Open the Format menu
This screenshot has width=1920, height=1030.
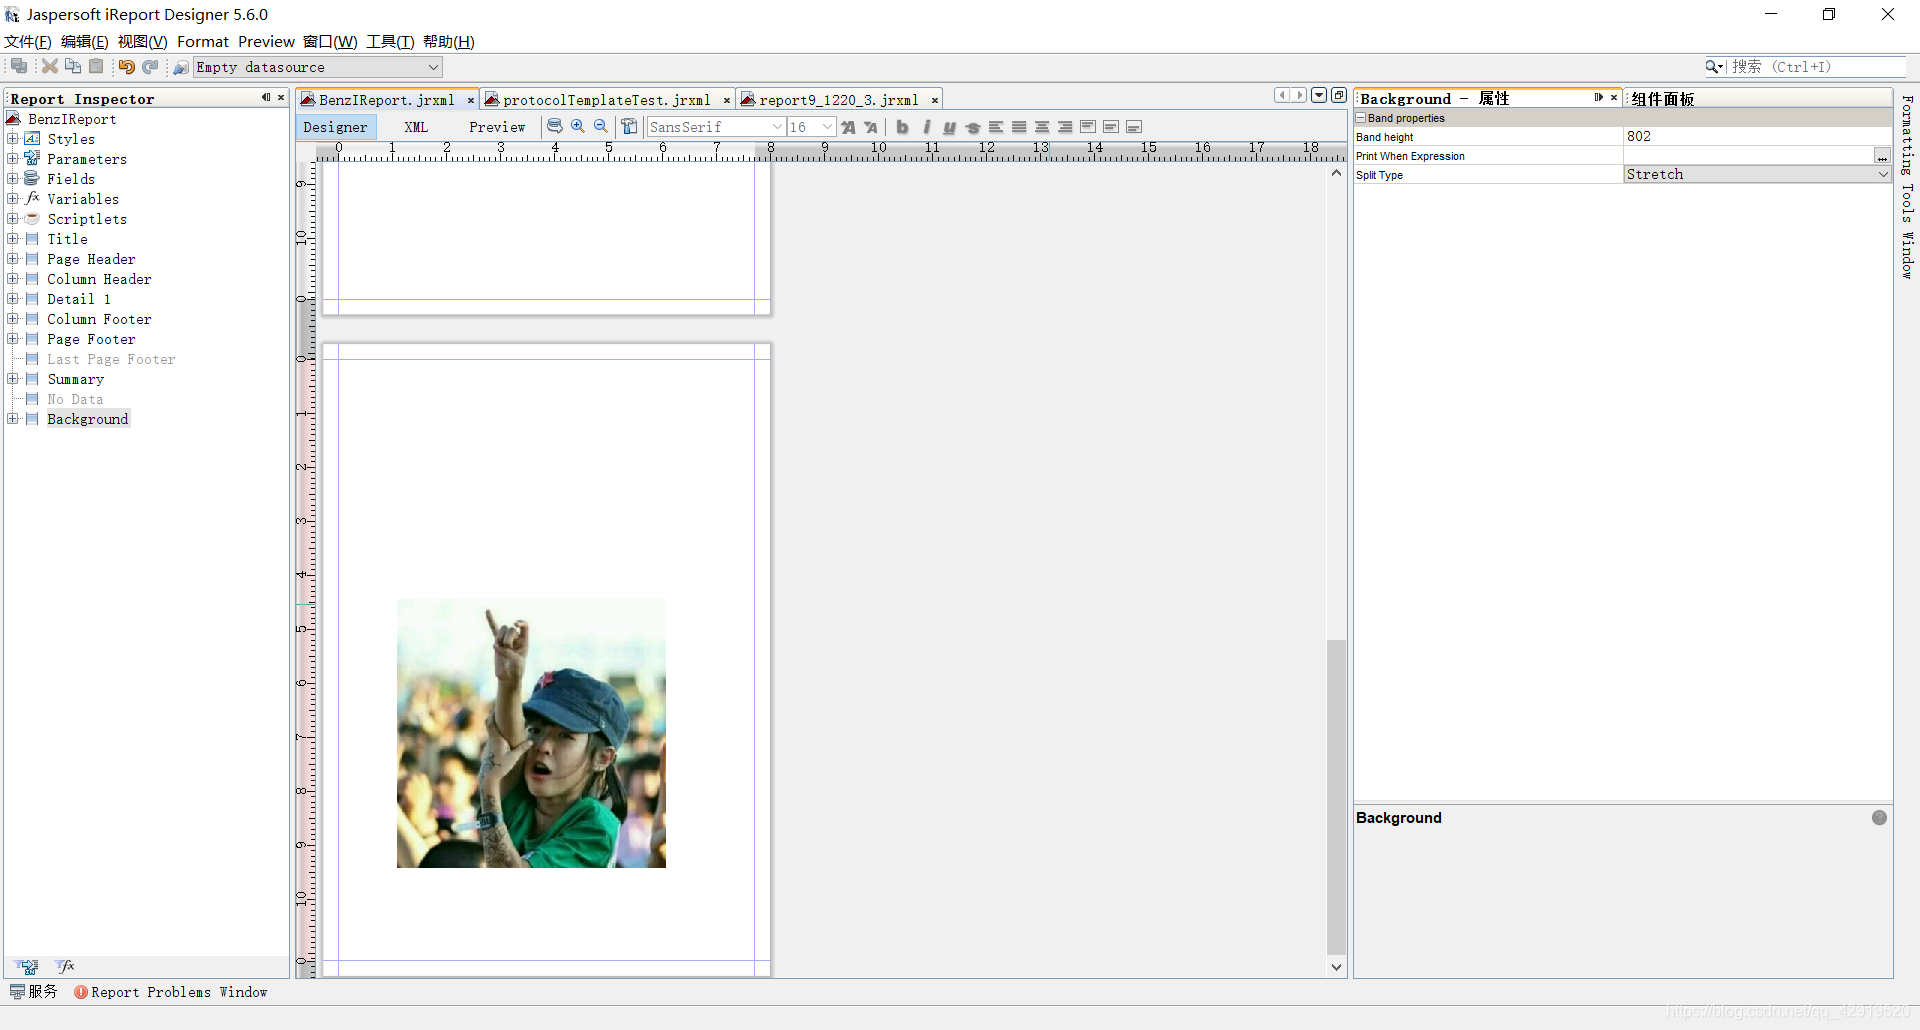tap(203, 41)
